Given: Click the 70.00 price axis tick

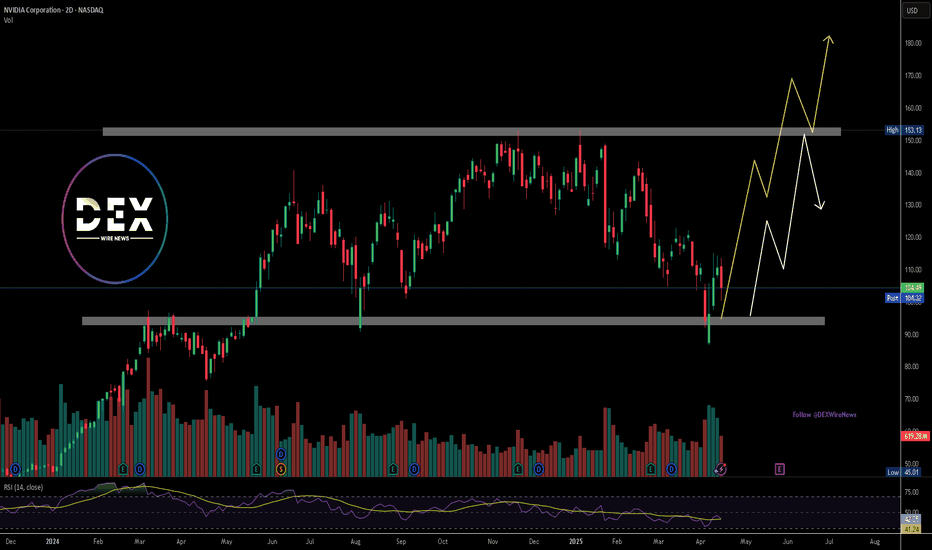Looking at the screenshot, I should pyautogui.click(x=912, y=399).
